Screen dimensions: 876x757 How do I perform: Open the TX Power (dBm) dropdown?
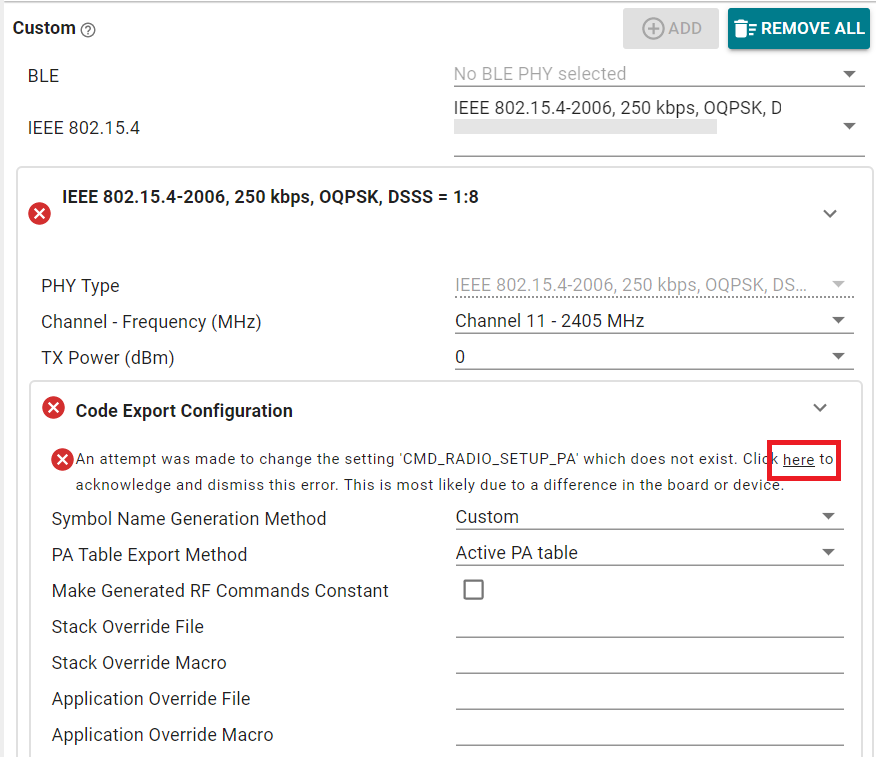(653, 357)
